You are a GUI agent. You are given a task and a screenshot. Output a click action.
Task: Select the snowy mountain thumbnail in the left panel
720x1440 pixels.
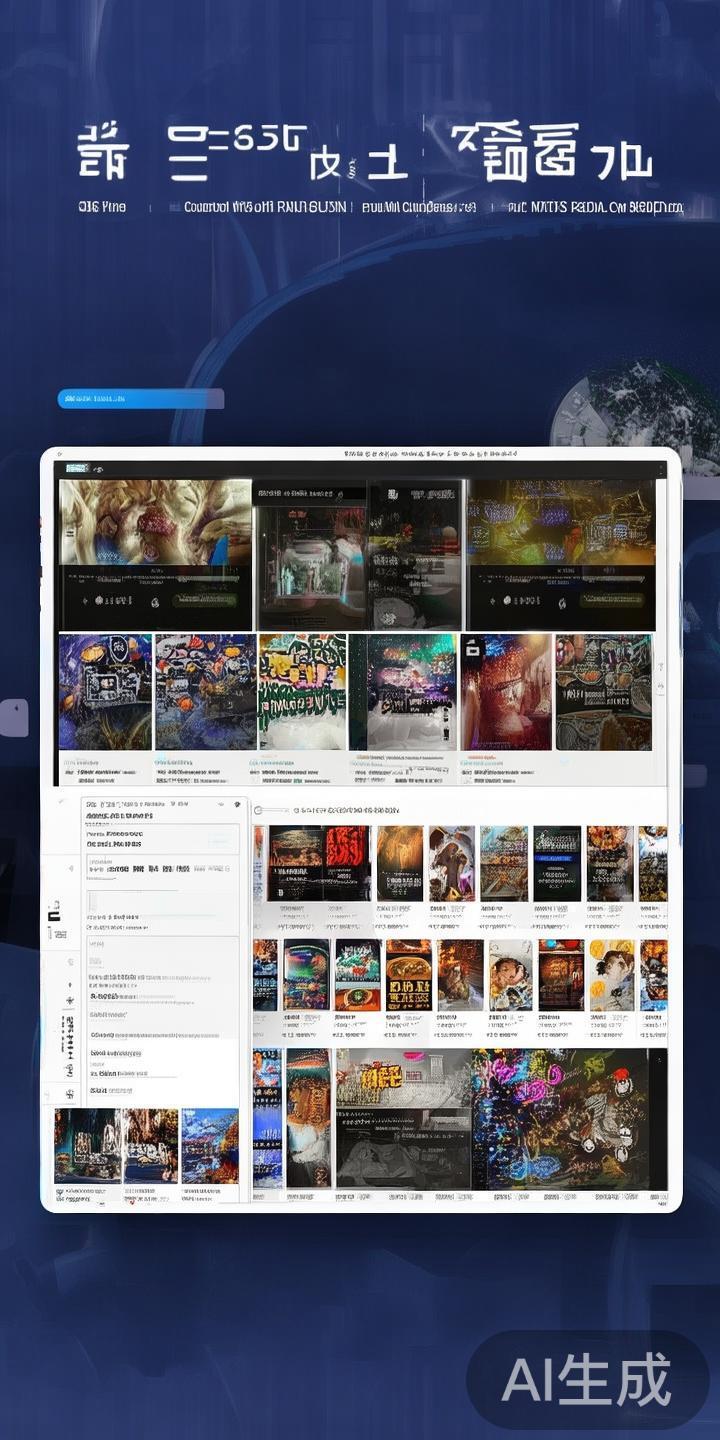(210, 1145)
